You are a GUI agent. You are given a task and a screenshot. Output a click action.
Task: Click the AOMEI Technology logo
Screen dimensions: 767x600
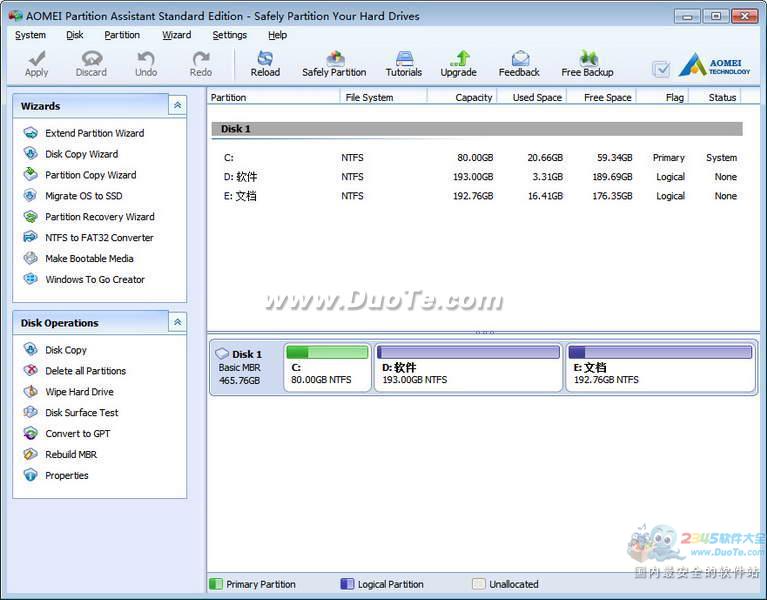click(x=714, y=65)
